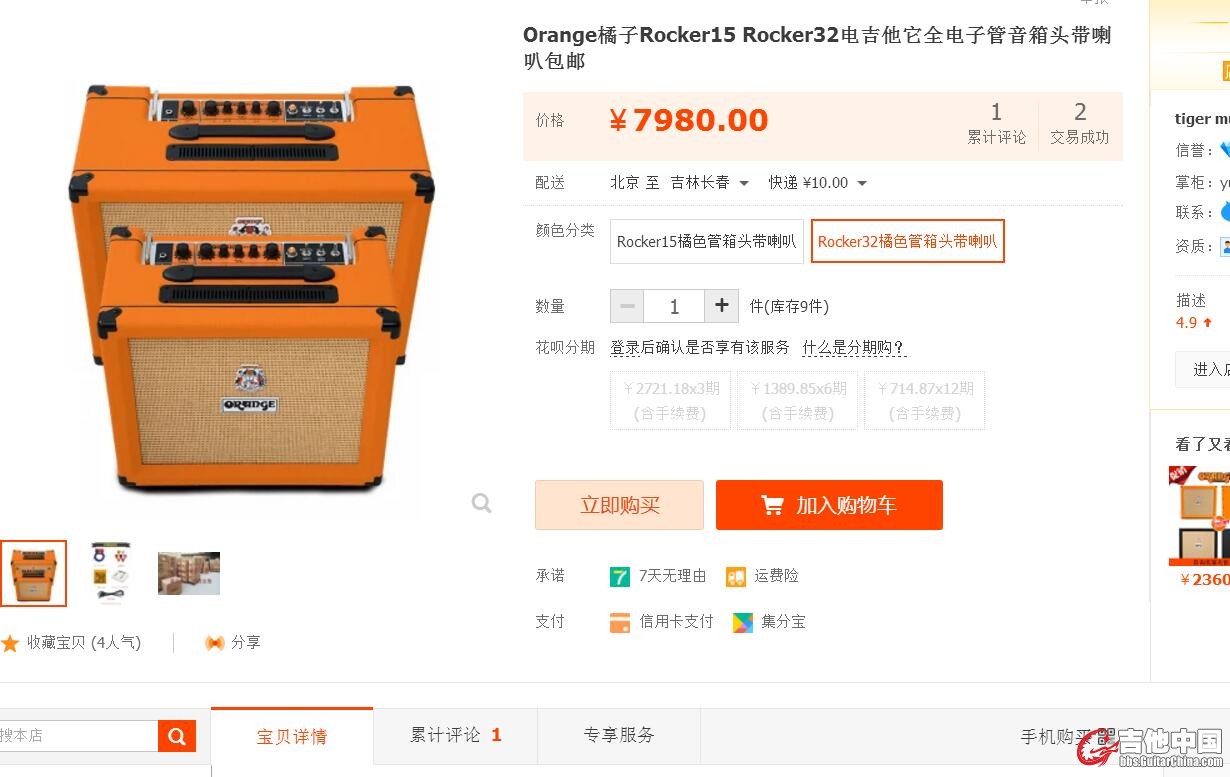Image resolution: width=1230 pixels, height=777 pixels.
Task: Select the packed boxes thumbnail image
Action: click(x=189, y=573)
